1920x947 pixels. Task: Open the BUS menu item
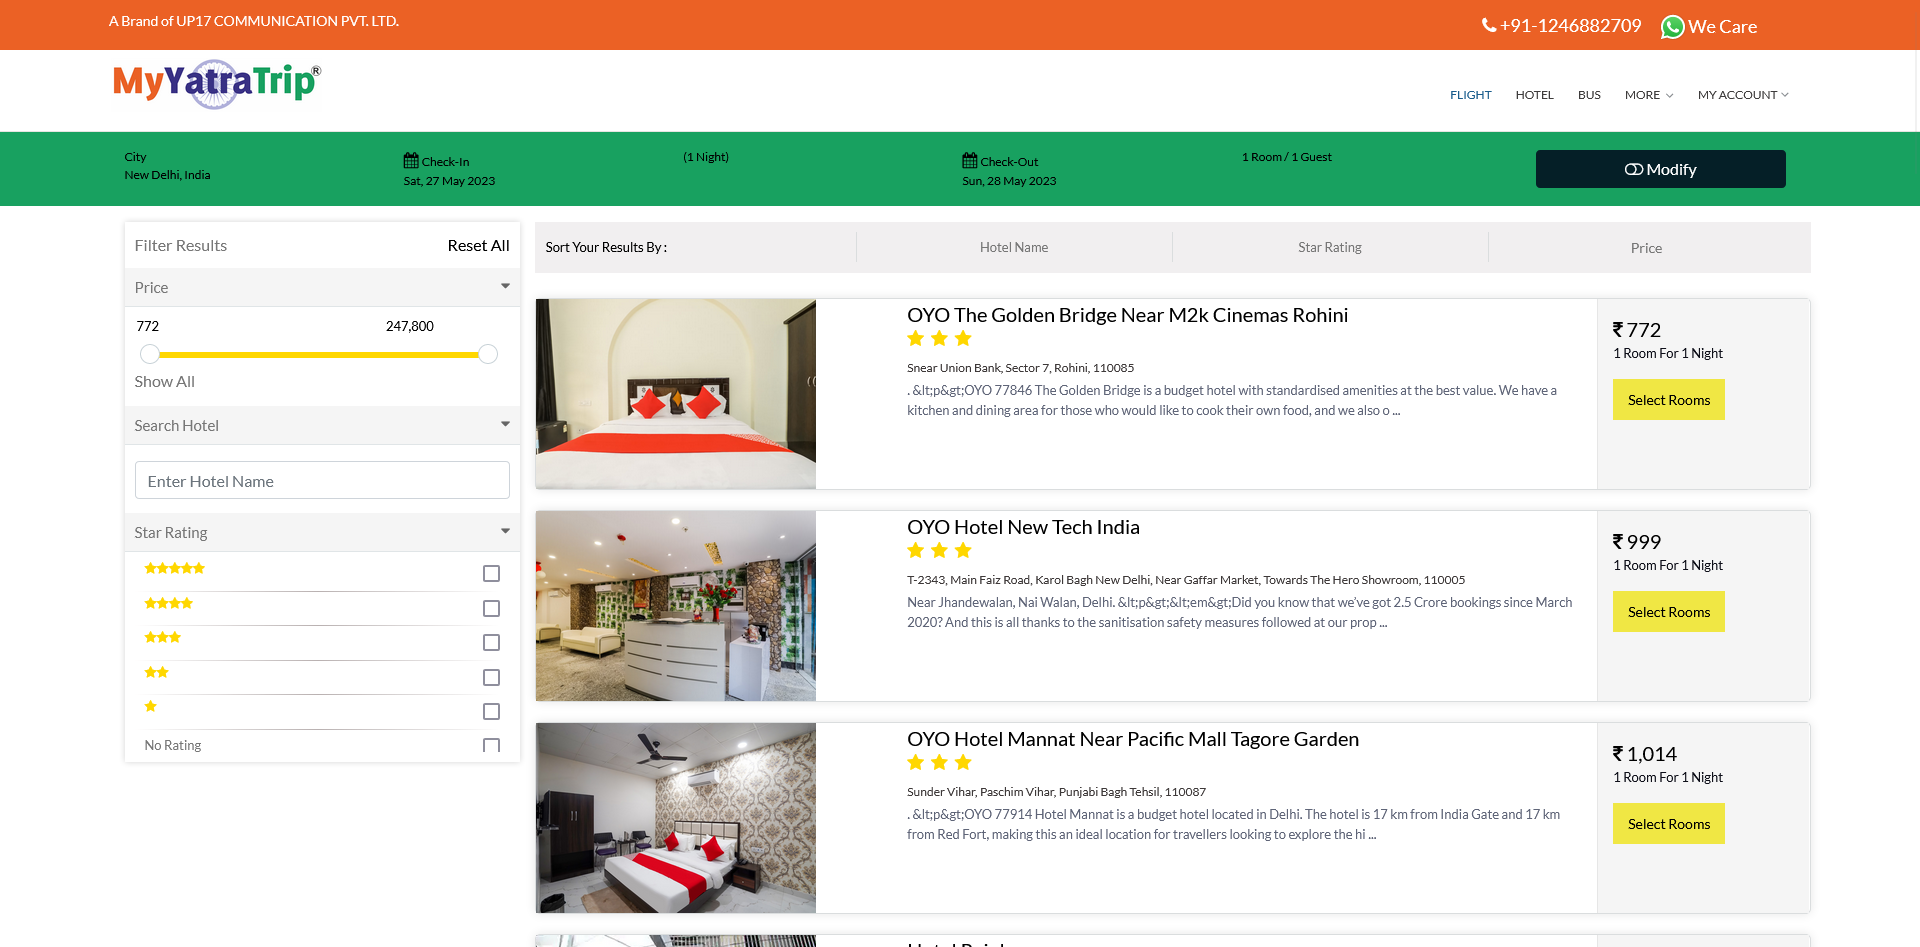1589,95
